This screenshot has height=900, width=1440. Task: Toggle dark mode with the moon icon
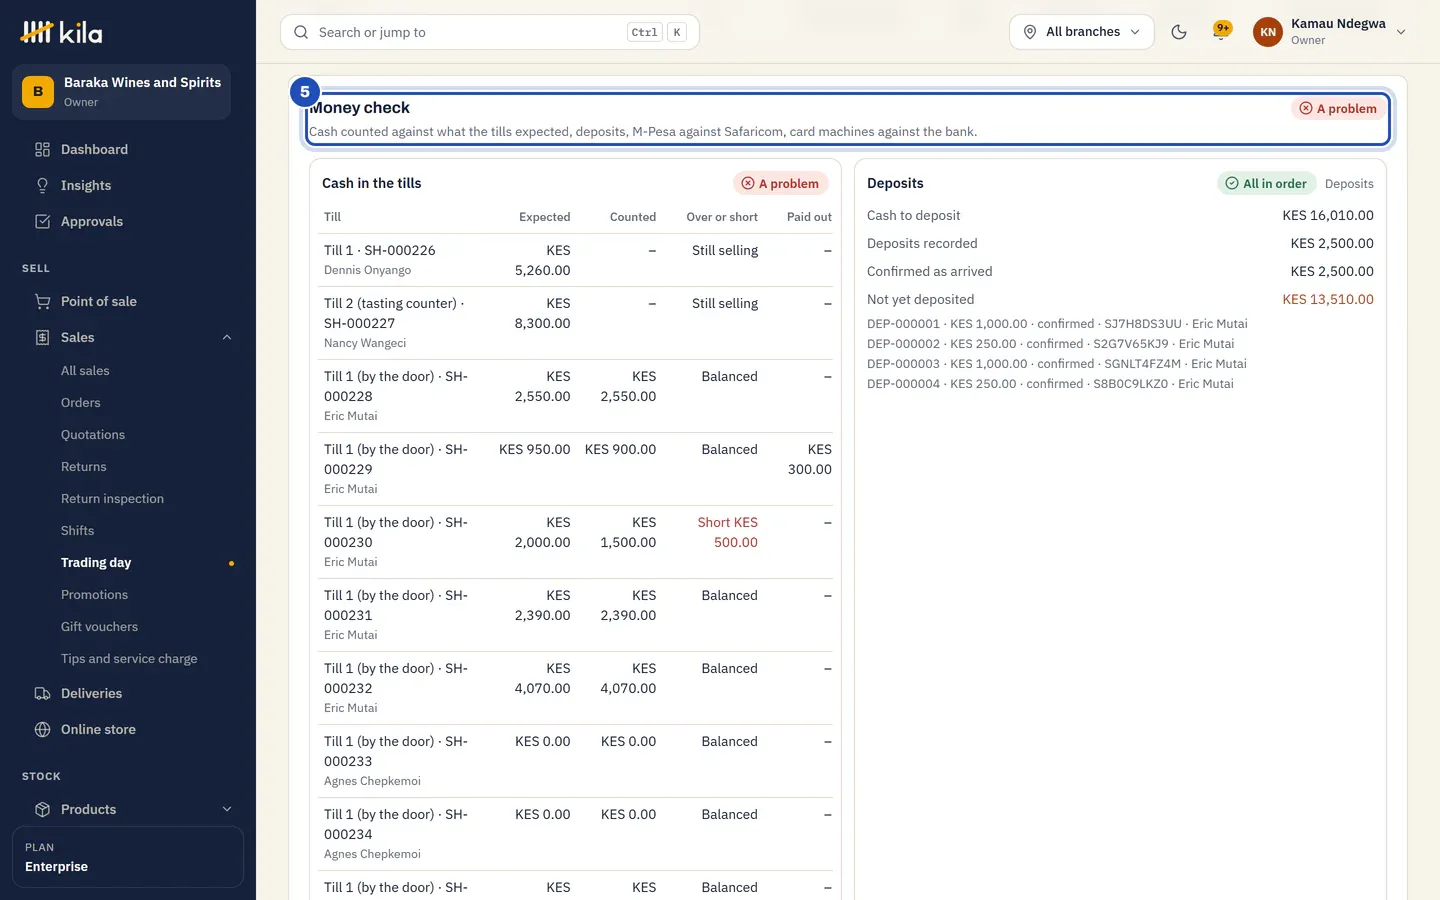coord(1179,32)
